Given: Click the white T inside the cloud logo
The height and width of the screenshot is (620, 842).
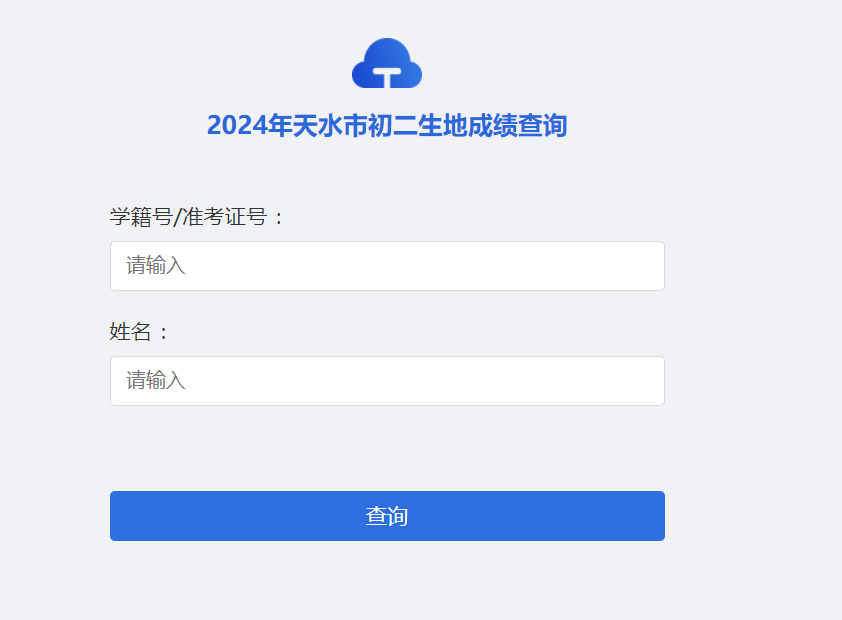Looking at the screenshot, I should click(x=387, y=74).
